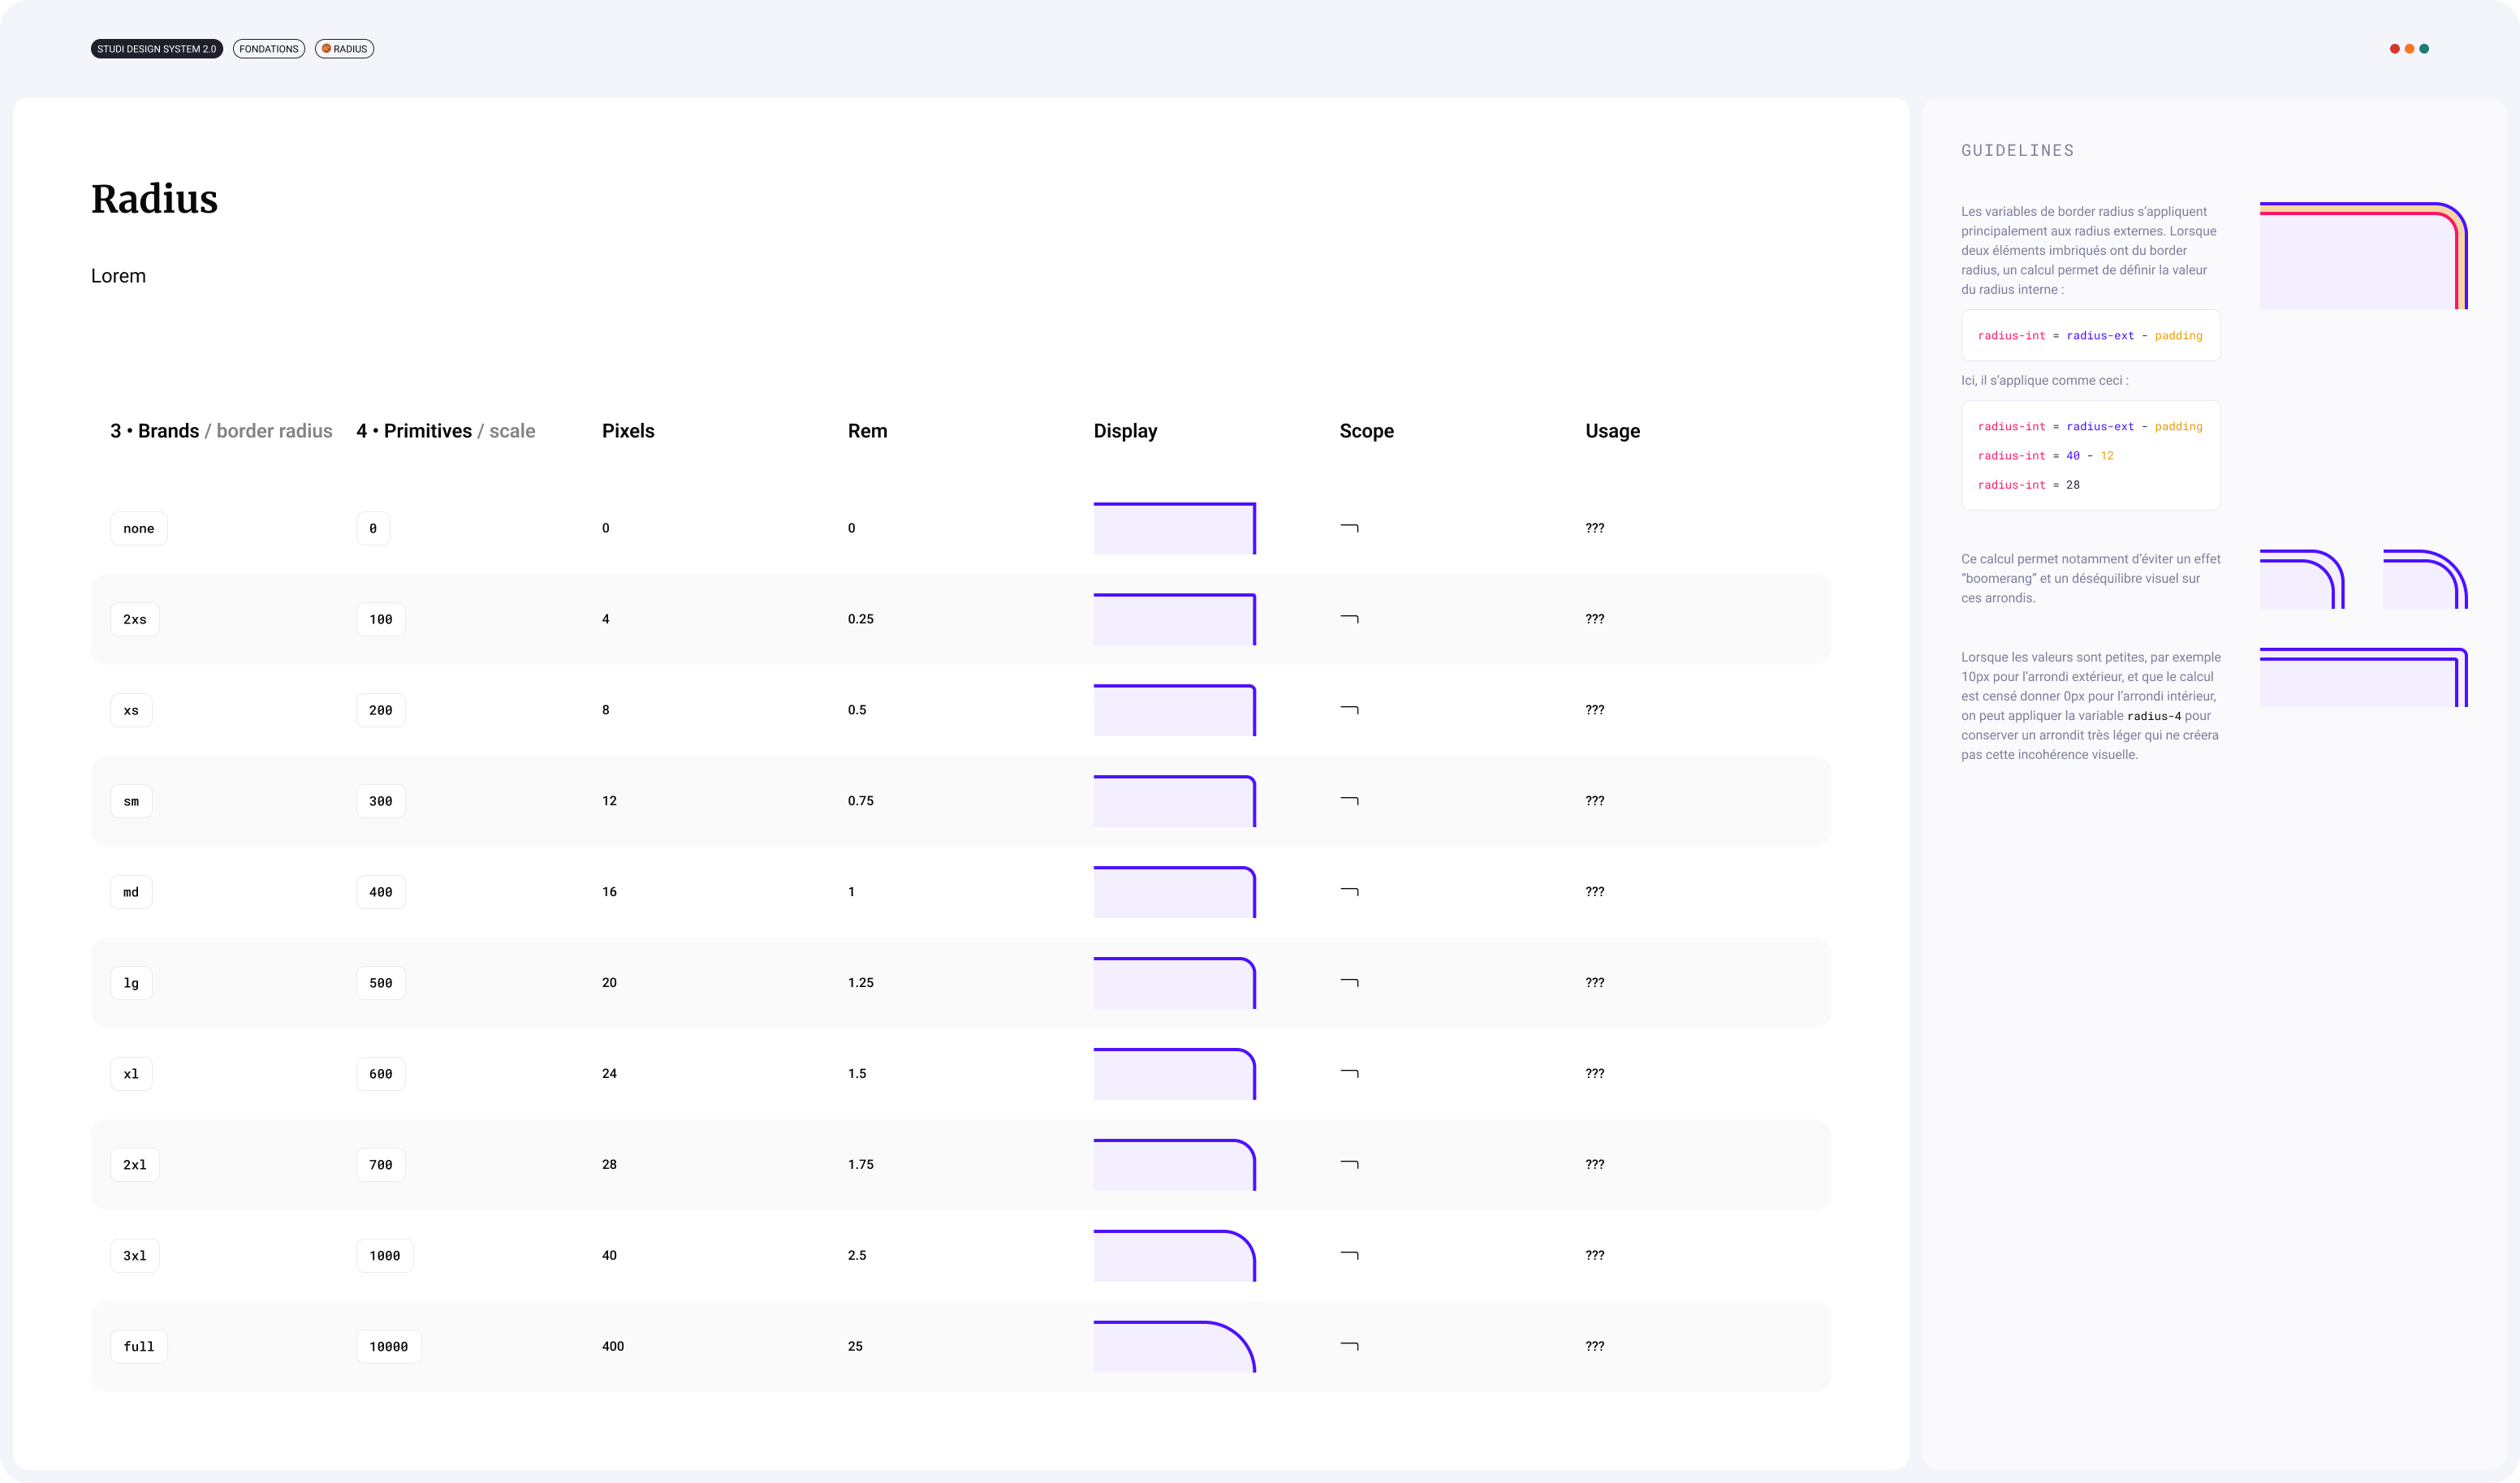Screen dimensions: 2520x1483
Task: Click the Usage column header
Action: 1612,431
